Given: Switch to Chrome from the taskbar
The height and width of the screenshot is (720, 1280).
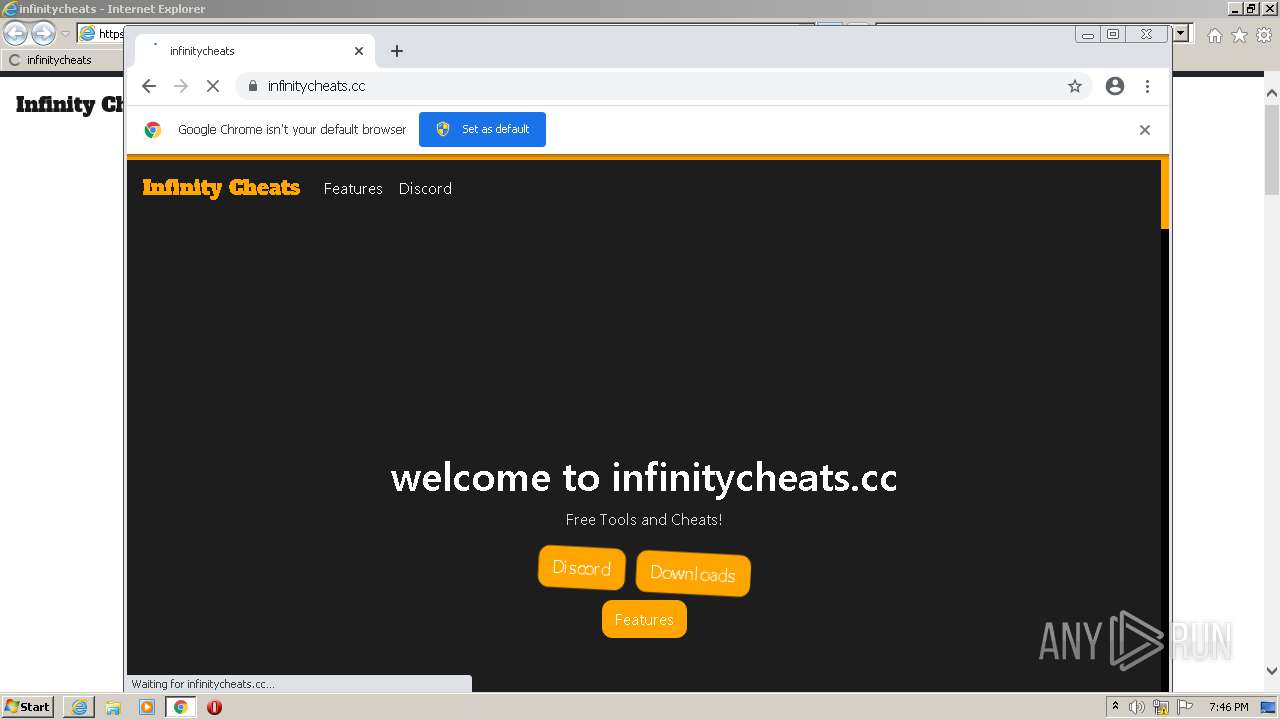Looking at the screenshot, I should [180, 707].
